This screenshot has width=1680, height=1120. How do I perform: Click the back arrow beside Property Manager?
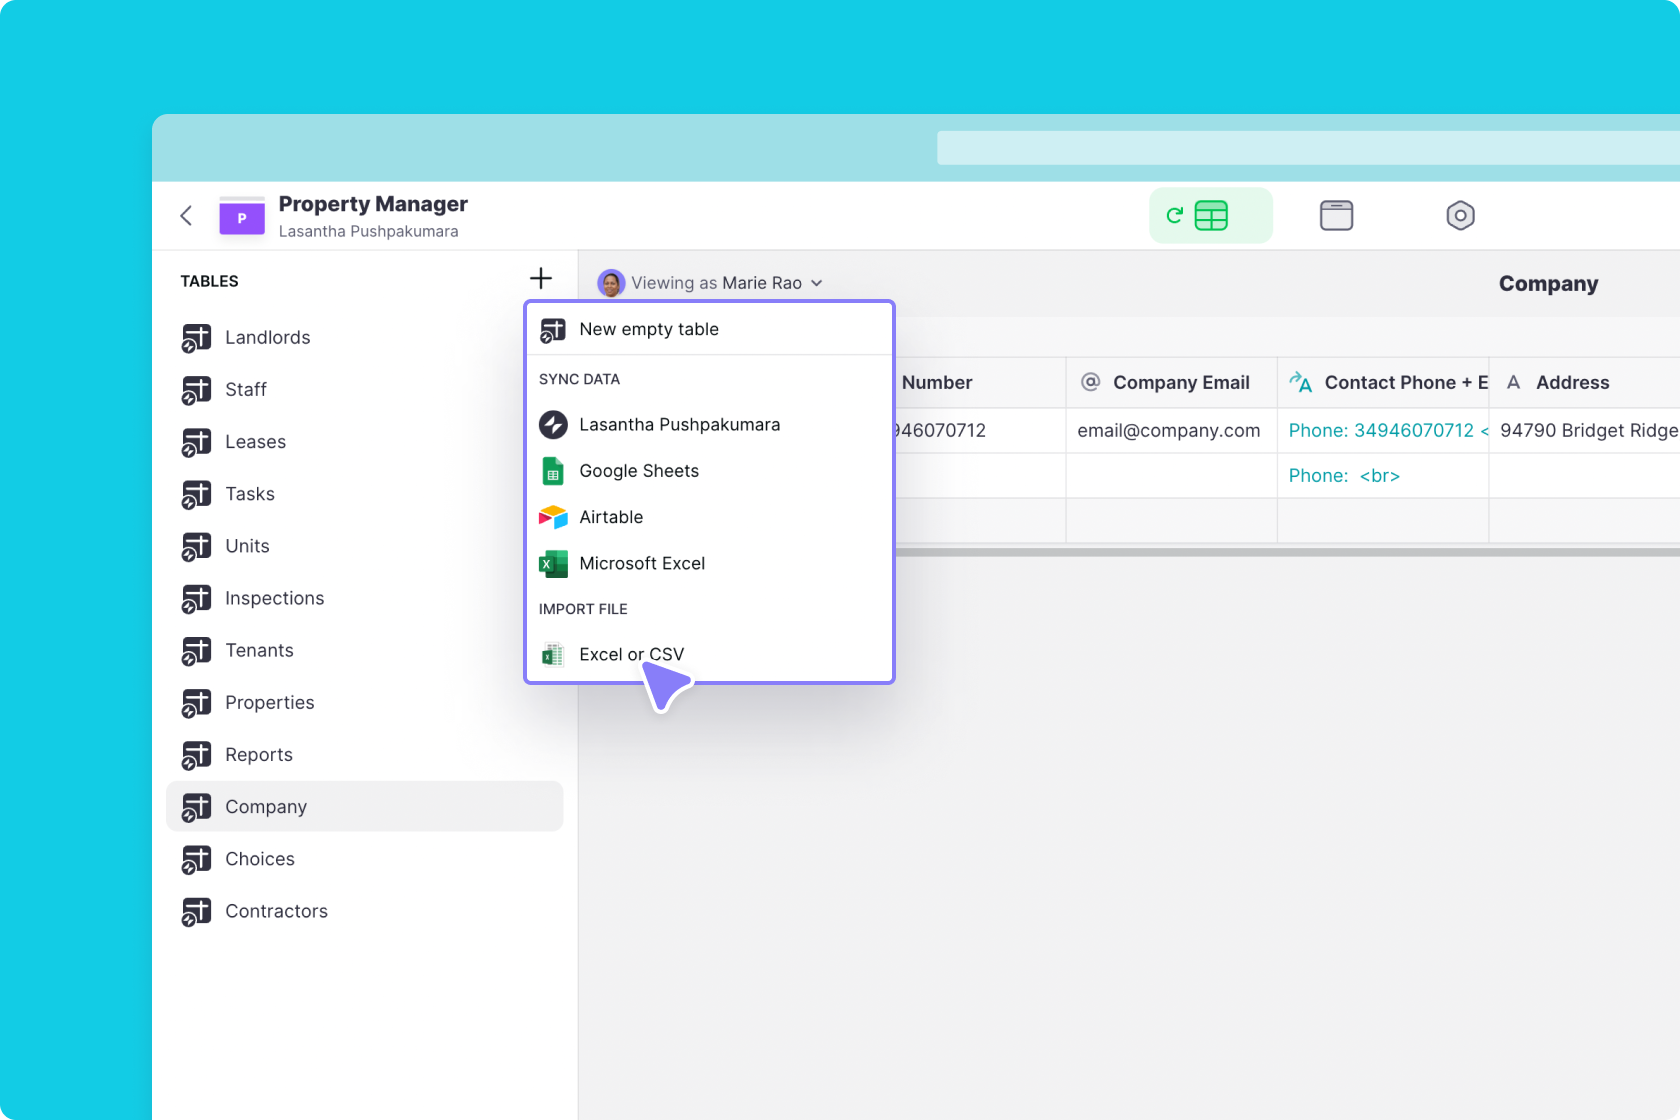click(x=186, y=216)
